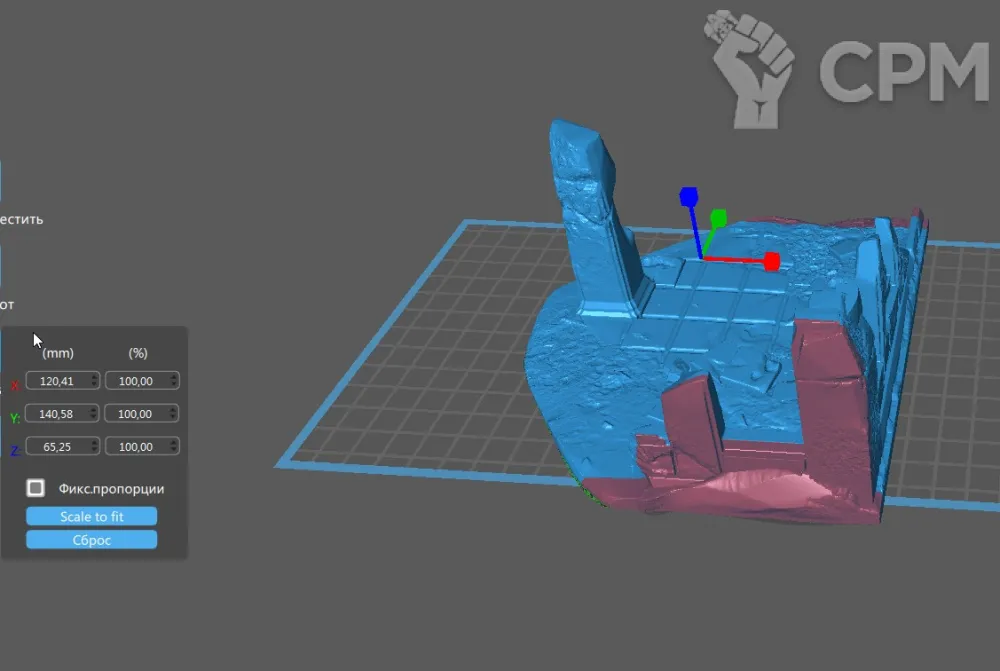
Task: Click the X size field showing 120,41
Action: click(x=56, y=380)
